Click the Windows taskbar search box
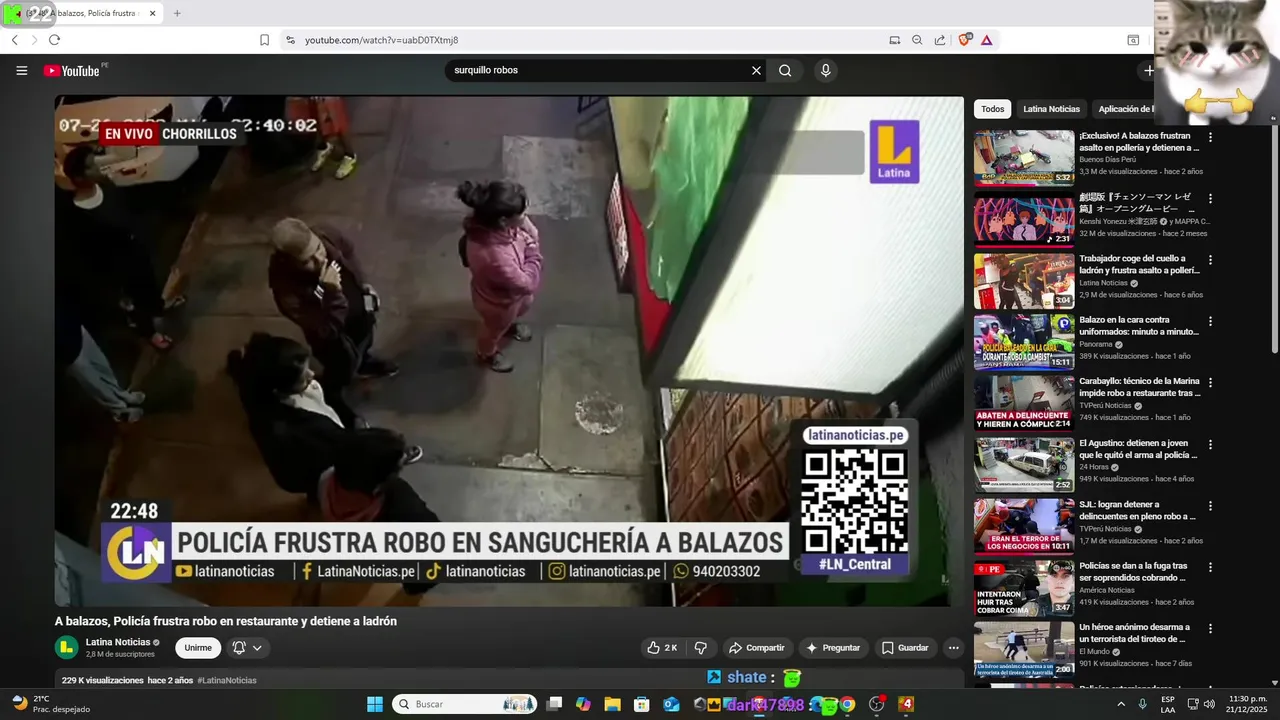Viewport: 1280px width, 720px height. 466,704
